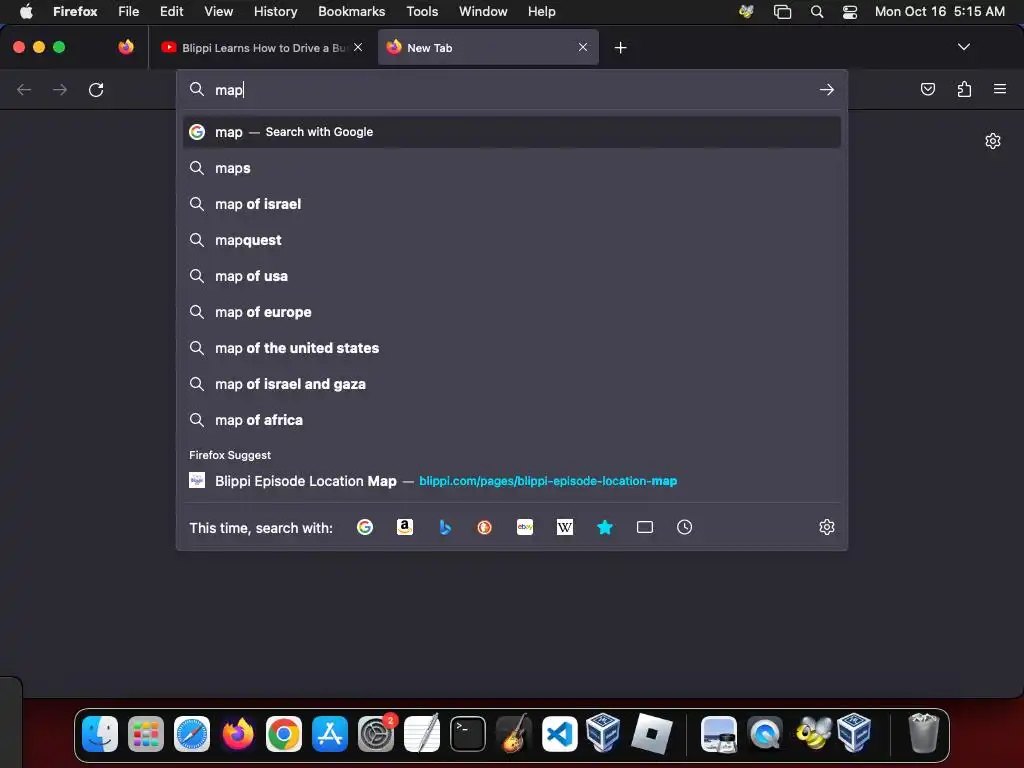
Task: Open the Tools menu
Action: (x=422, y=11)
